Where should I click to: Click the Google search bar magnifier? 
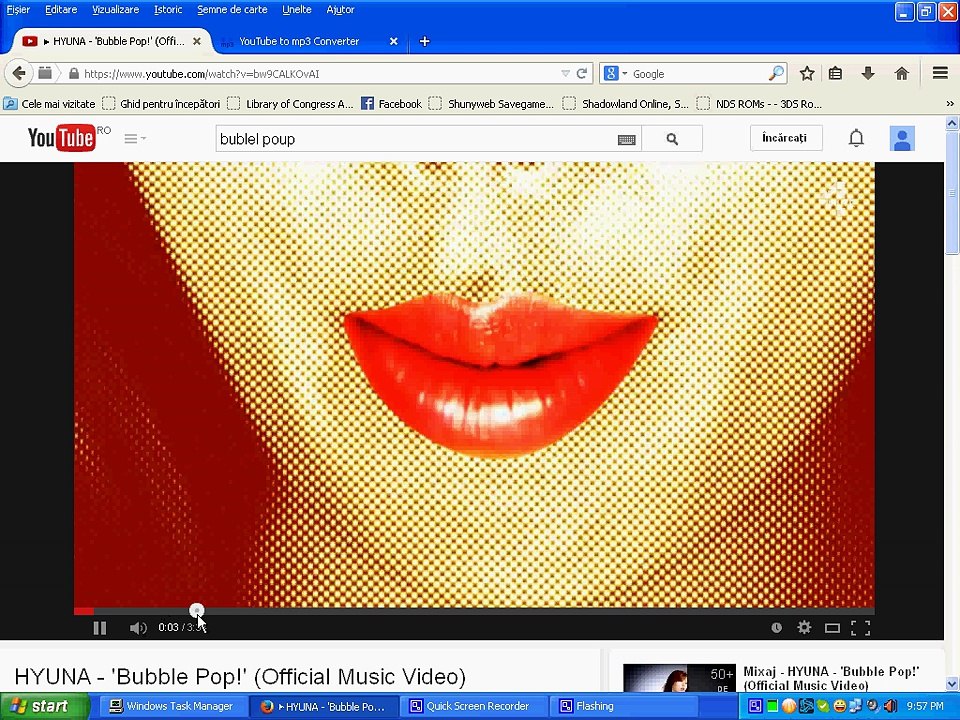coord(776,73)
